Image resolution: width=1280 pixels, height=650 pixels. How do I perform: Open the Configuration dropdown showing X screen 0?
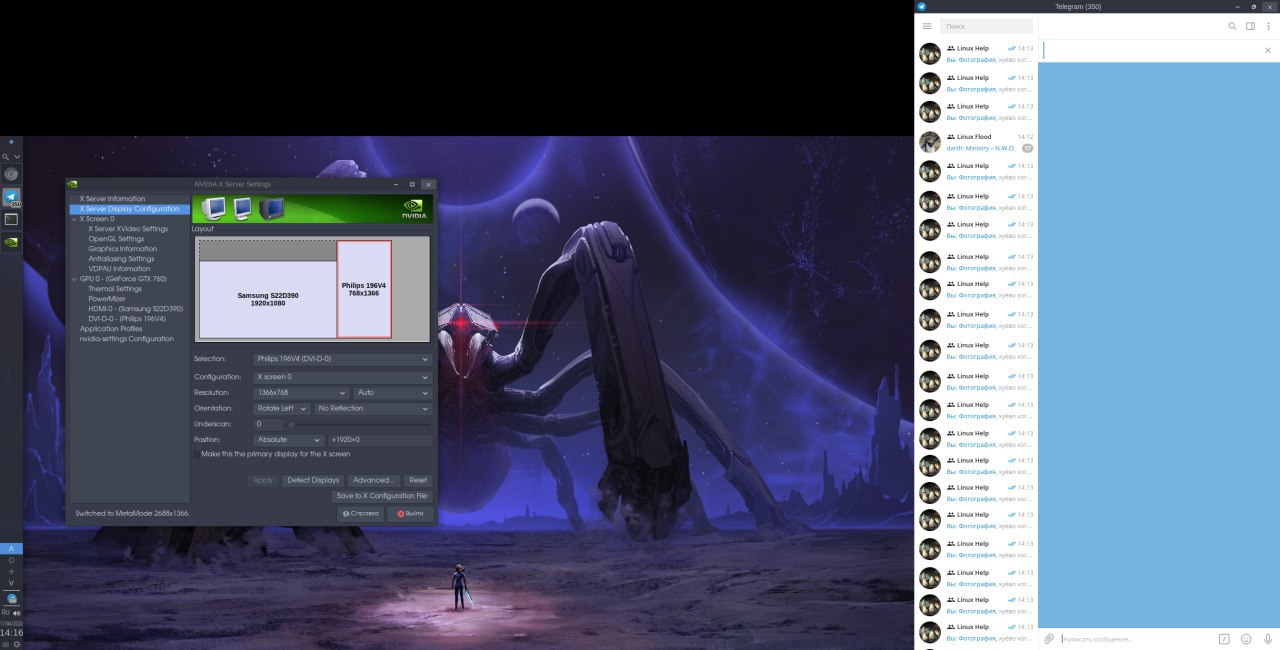point(342,377)
